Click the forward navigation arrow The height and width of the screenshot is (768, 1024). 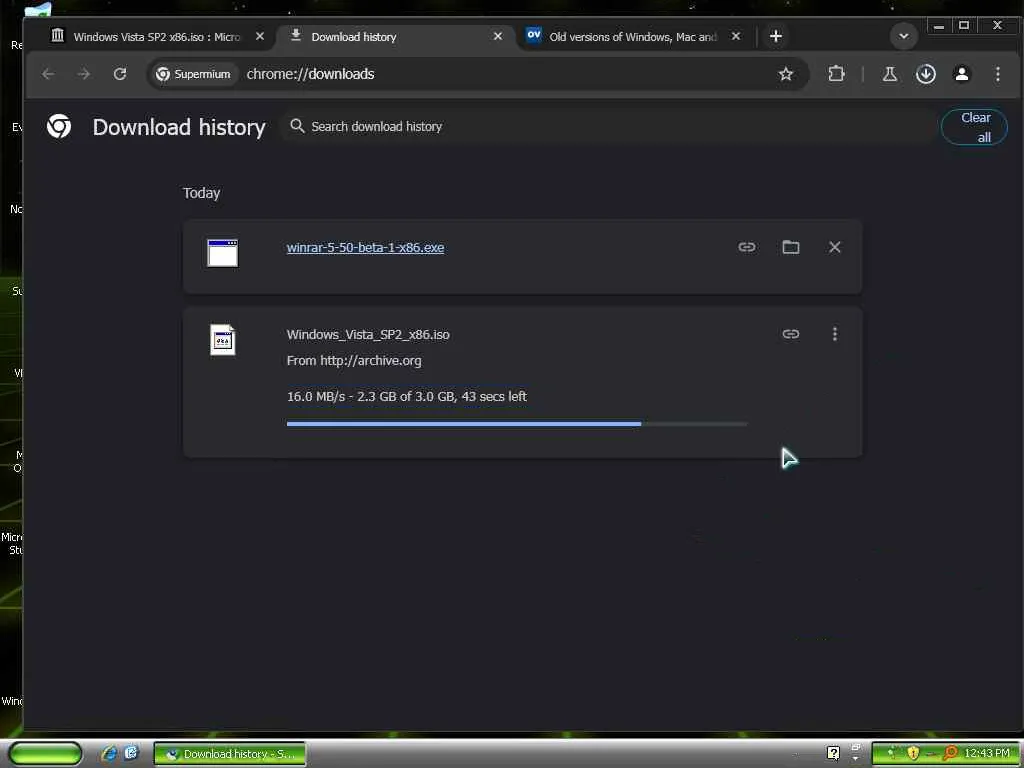(x=84, y=74)
